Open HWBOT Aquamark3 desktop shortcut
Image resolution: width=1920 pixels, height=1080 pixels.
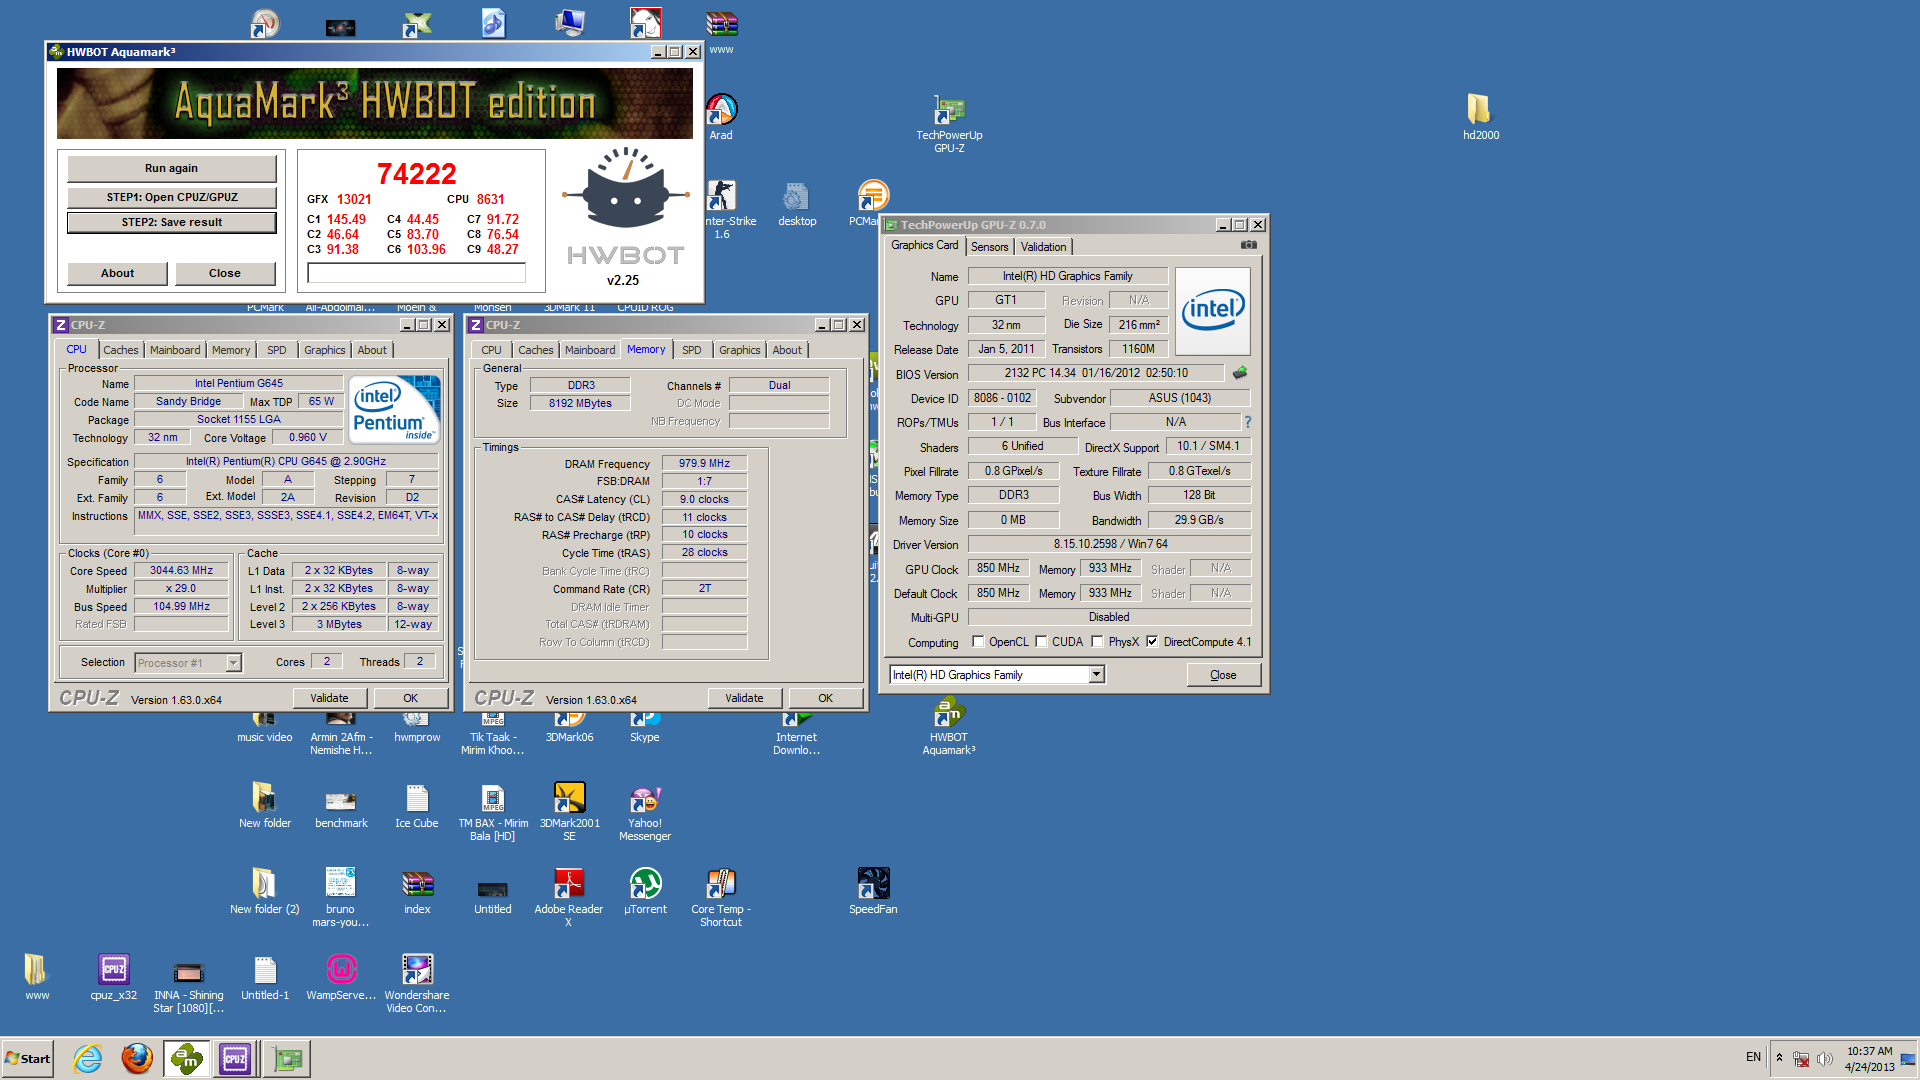pyautogui.click(x=949, y=727)
